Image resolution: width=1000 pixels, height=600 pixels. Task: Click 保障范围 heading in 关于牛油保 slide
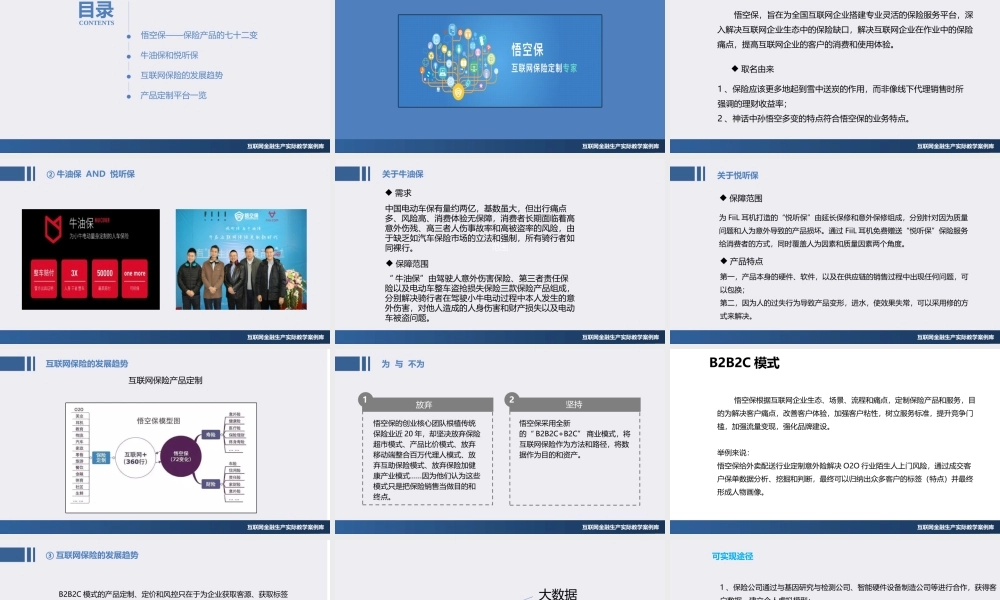click(x=407, y=263)
